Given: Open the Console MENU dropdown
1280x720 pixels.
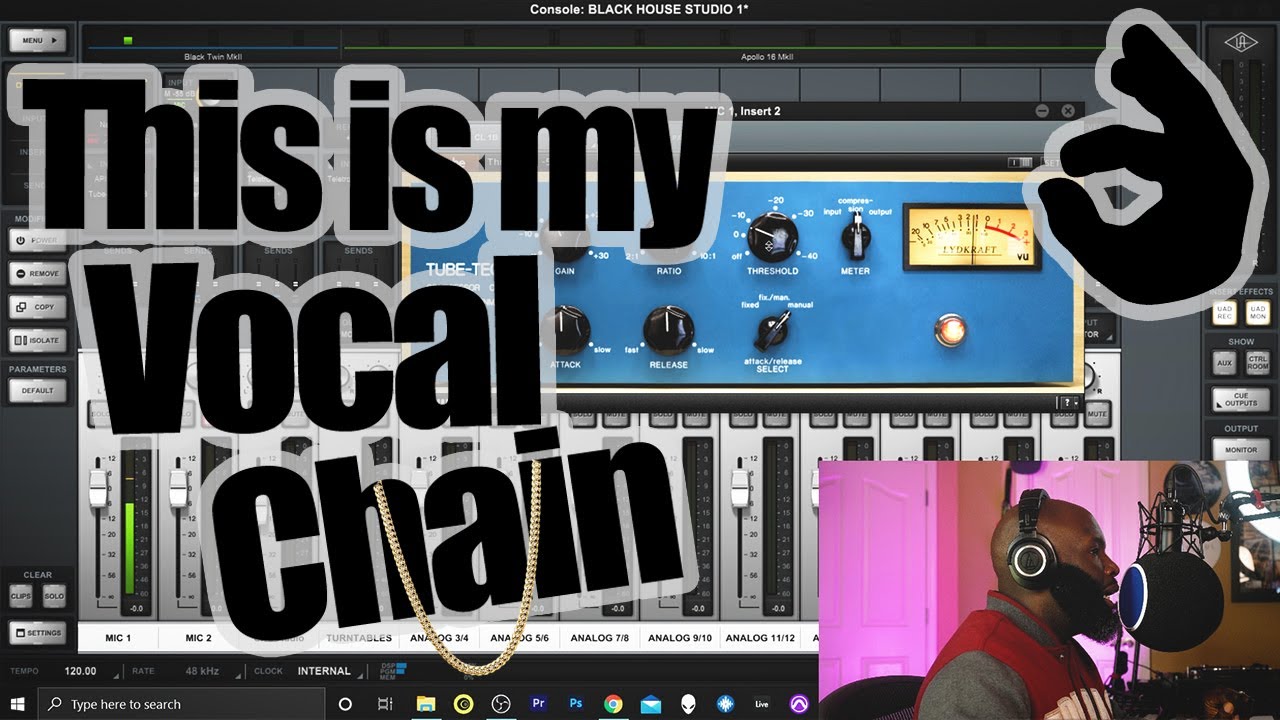Looking at the screenshot, I should pyautogui.click(x=37, y=41).
